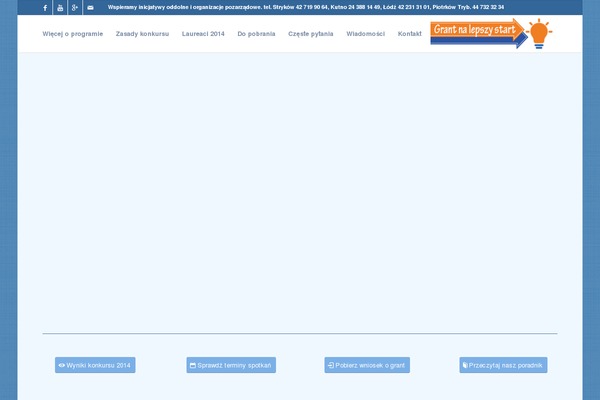The height and width of the screenshot is (400, 600).
Task: Open the Facebook page icon
Action: 45,7
